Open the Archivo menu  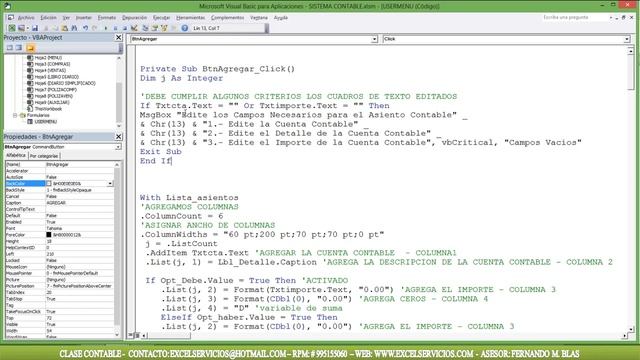(x=26, y=18)
